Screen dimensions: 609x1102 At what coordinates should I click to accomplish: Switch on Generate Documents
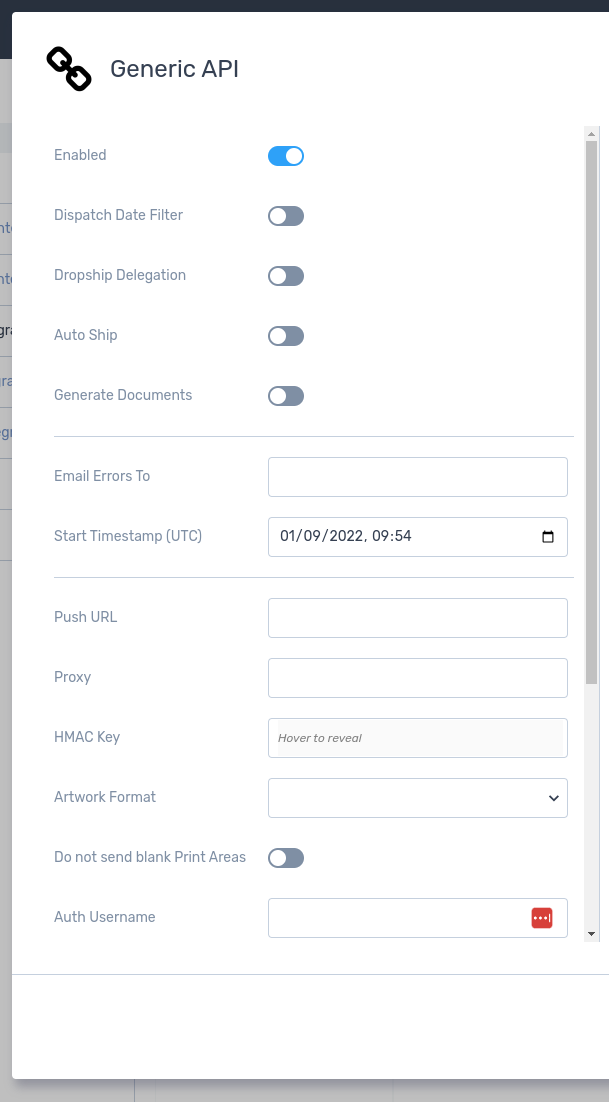[x=286, y=396]
